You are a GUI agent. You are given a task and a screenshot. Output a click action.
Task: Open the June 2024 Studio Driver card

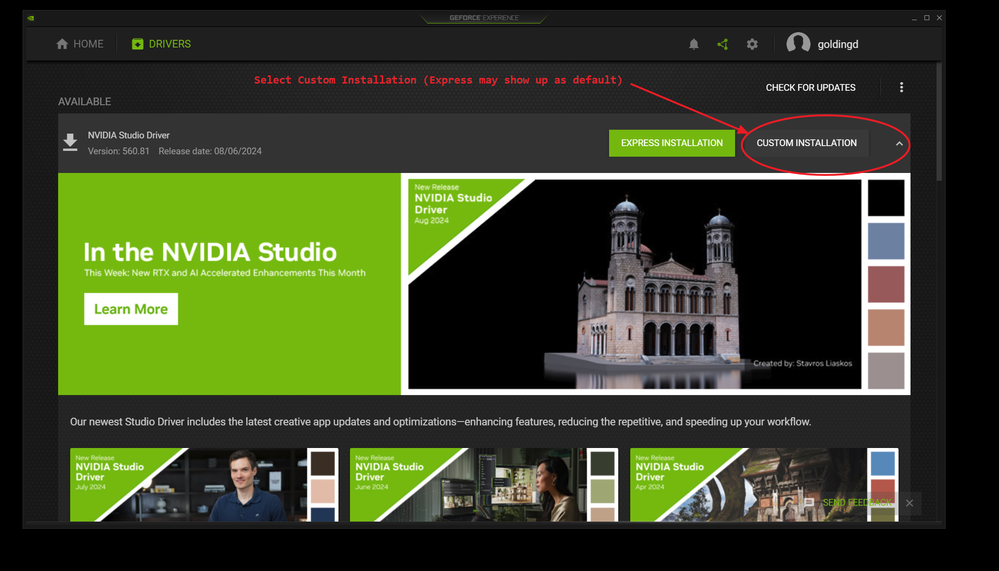coord(484,484)
